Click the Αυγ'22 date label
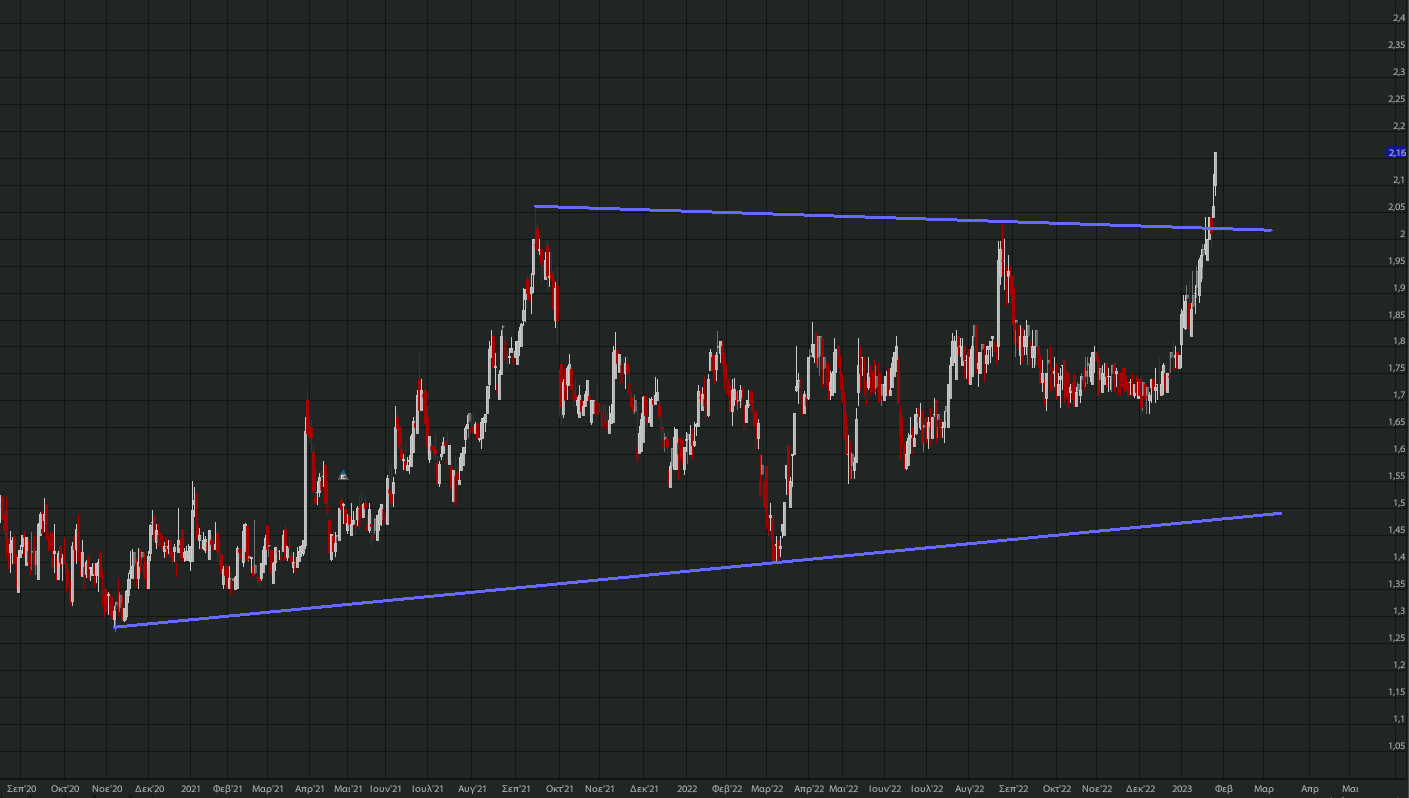This screenshot has width=1409, height=798. (x=970, y=789)
